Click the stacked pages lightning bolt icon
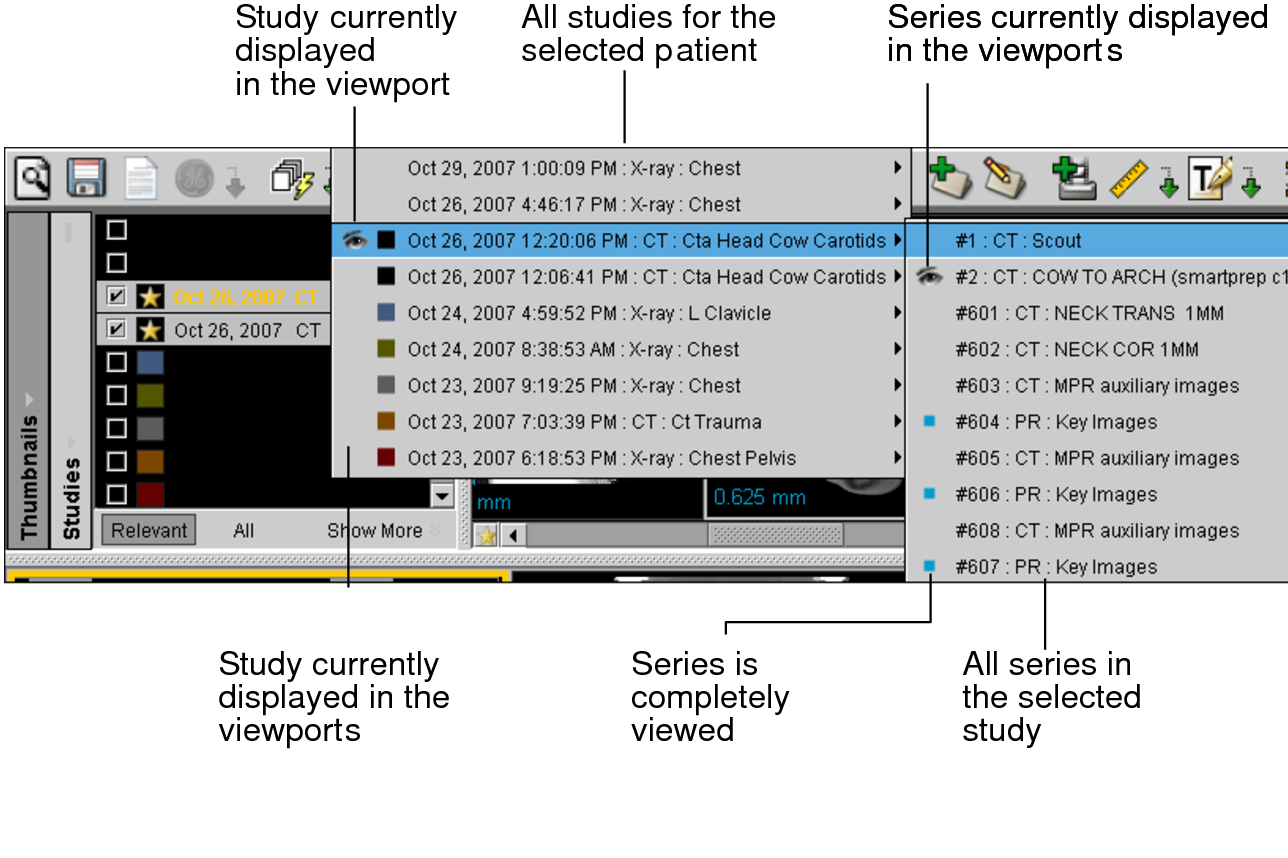Image resolution: width=1288 pixels, height=858 pixels. coord(292,180)
